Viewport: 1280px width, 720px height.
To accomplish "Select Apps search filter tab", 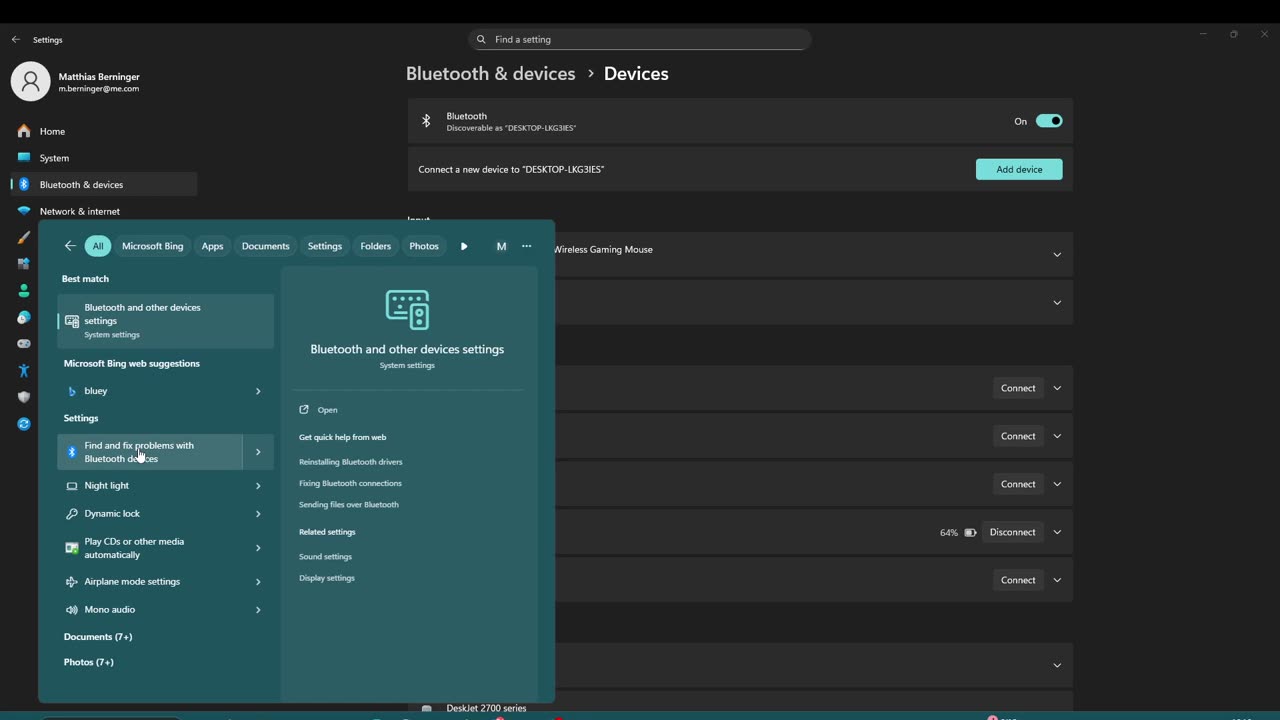I will 212,246.
